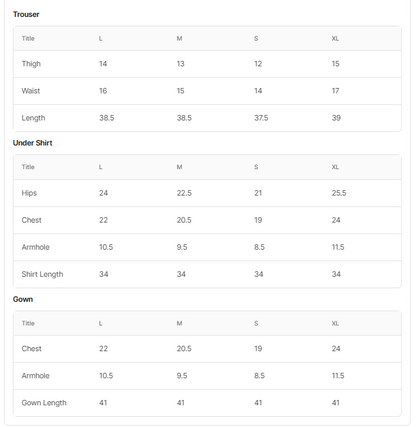
Task: Click Under Shirt Chest value 20.5
Action: [x=184, y=220]
